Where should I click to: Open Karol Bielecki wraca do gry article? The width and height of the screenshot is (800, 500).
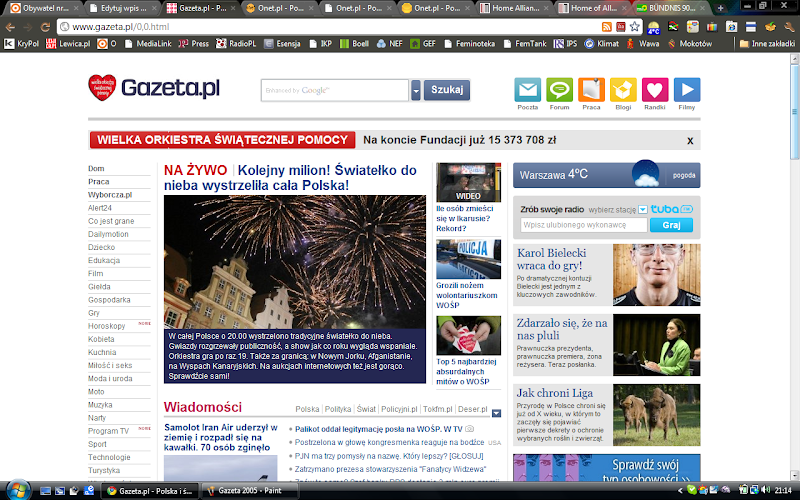point(552,259)
